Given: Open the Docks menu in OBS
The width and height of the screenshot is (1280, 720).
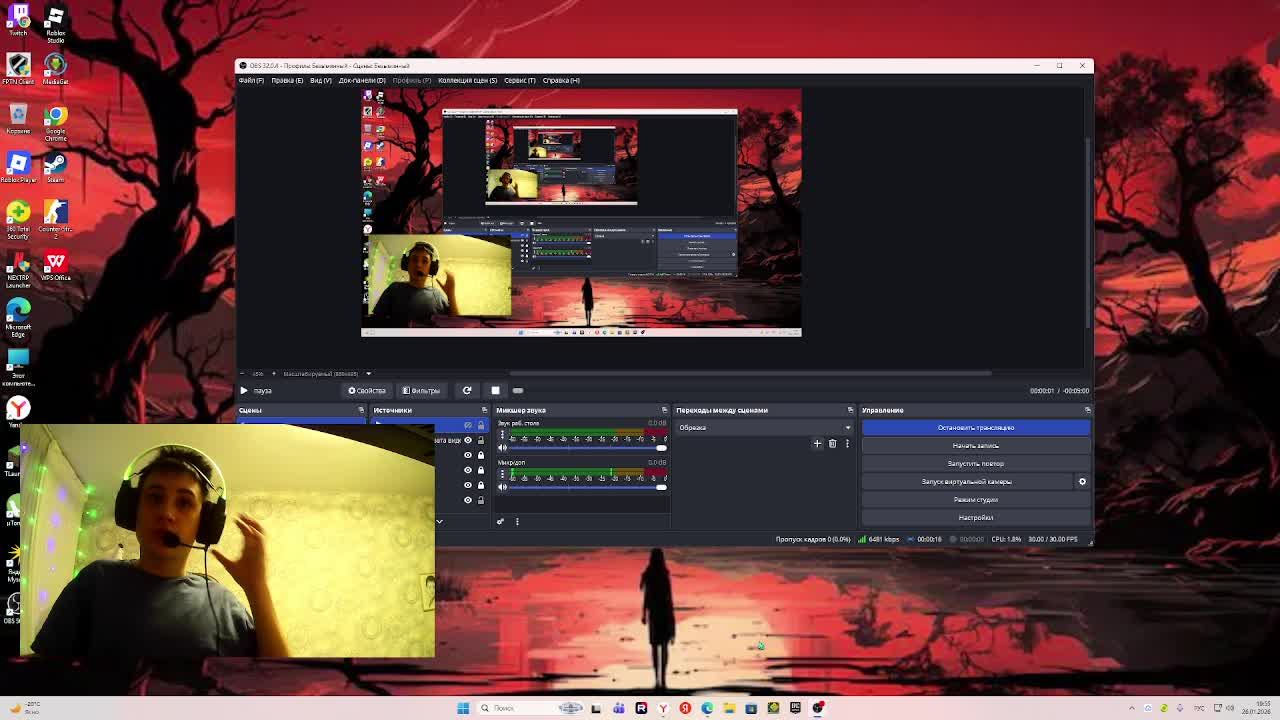Looking at the screenshot, I should [362, 80].
